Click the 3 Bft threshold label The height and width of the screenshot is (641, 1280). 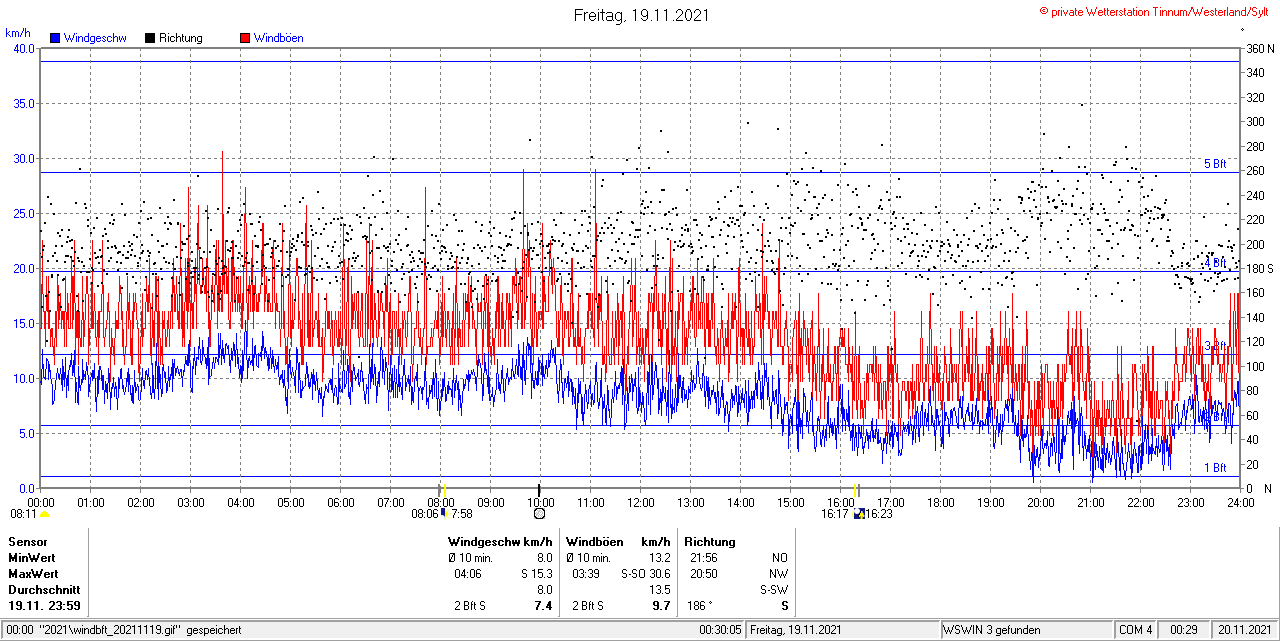click(x=1215, y=346)
